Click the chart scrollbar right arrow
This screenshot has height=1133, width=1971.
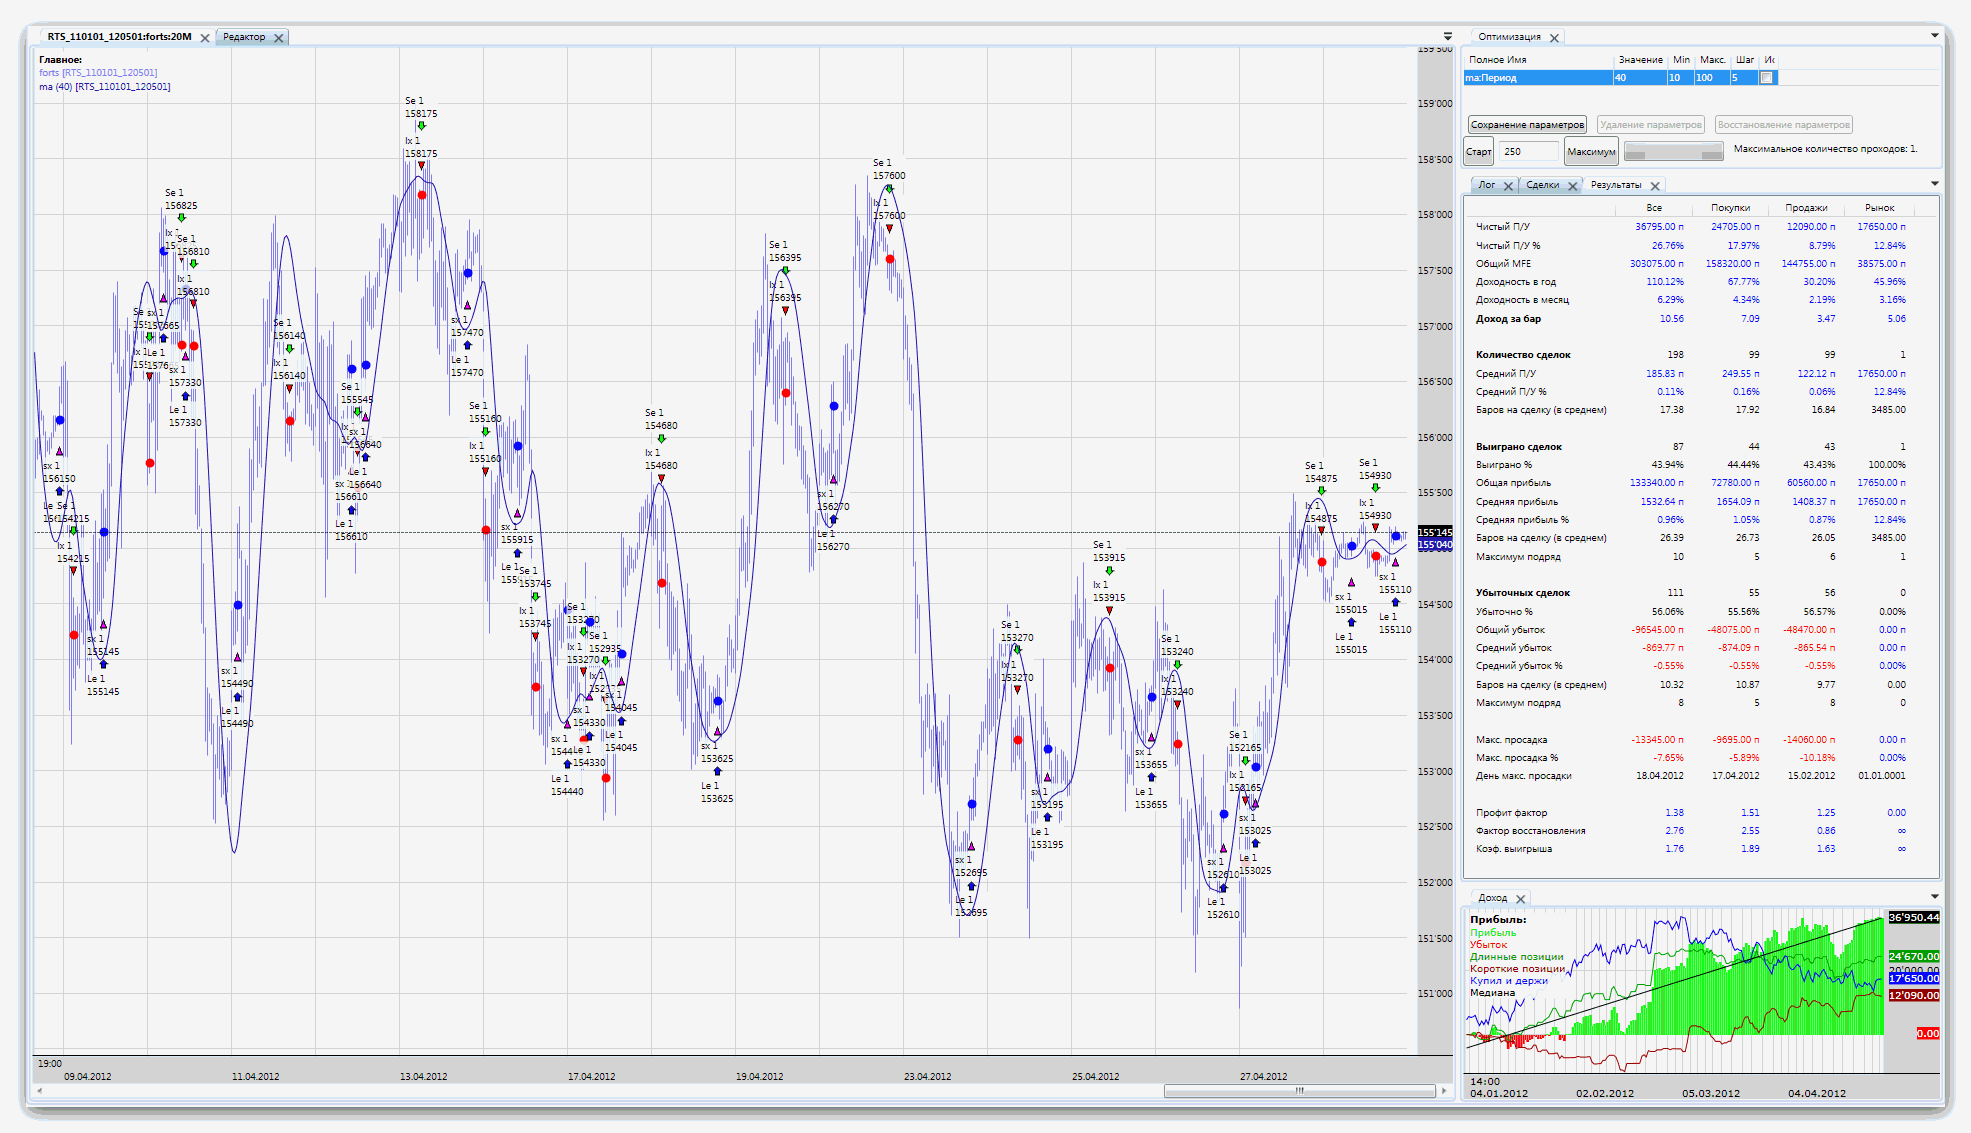[x=1444, y=1091]
